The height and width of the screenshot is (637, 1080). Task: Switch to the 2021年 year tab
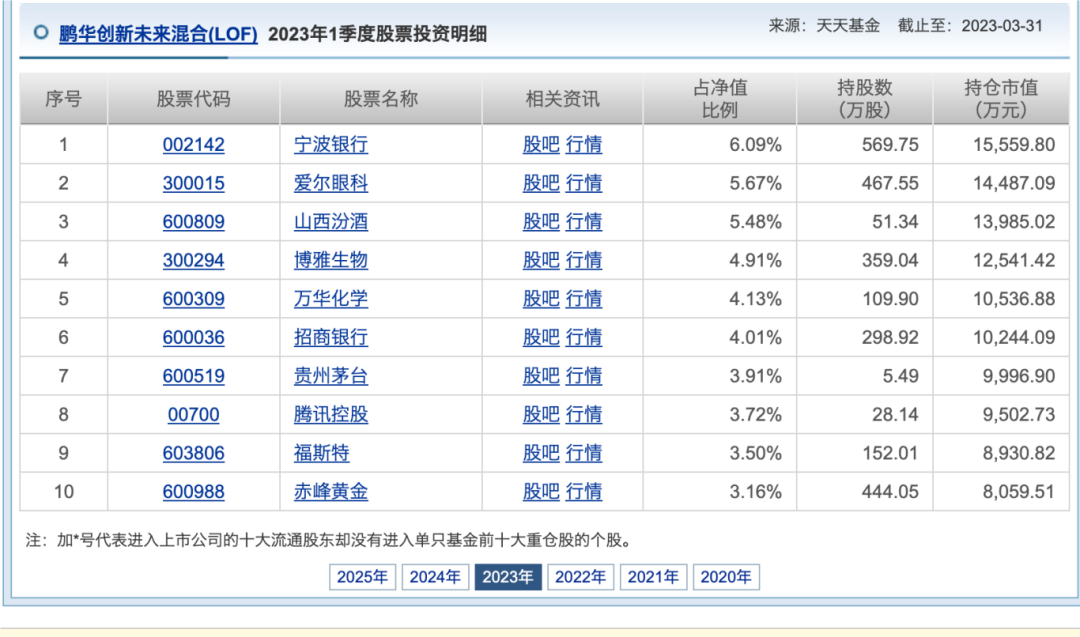(x=654, y=577)
